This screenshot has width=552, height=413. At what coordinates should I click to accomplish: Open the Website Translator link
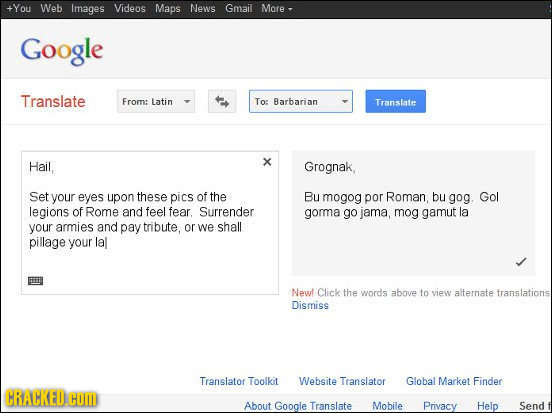pos(342,381)
